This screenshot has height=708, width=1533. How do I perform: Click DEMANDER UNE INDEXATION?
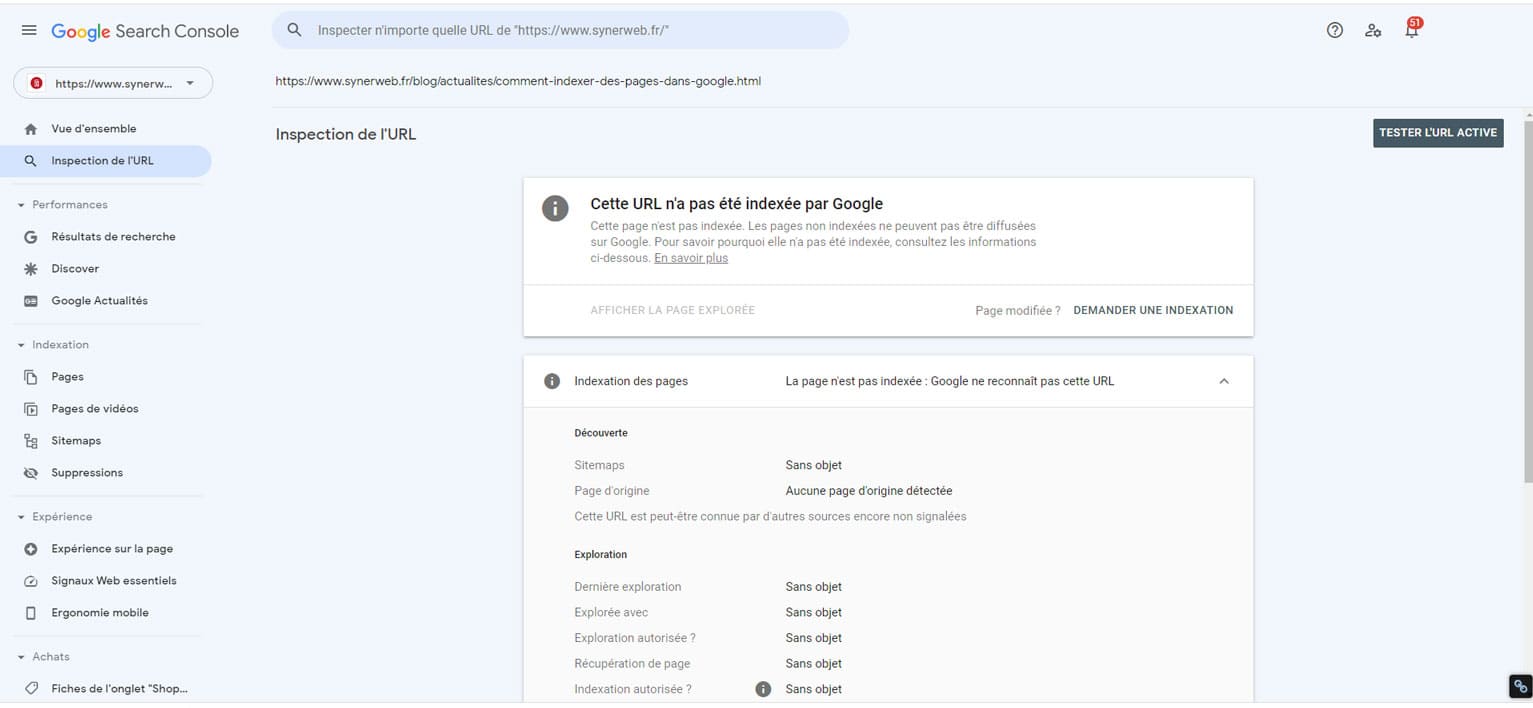[1153, 310]
